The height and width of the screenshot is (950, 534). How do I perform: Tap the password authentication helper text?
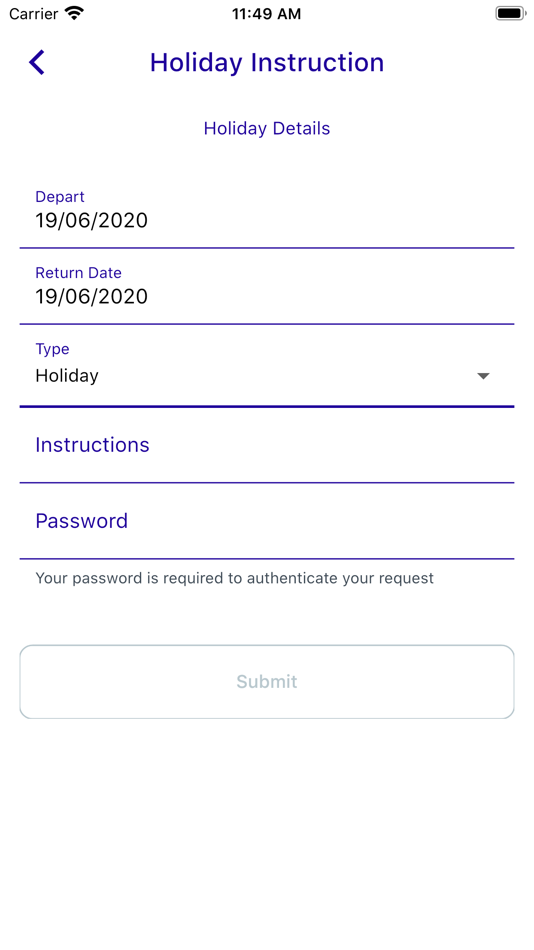tap(235, 578)
